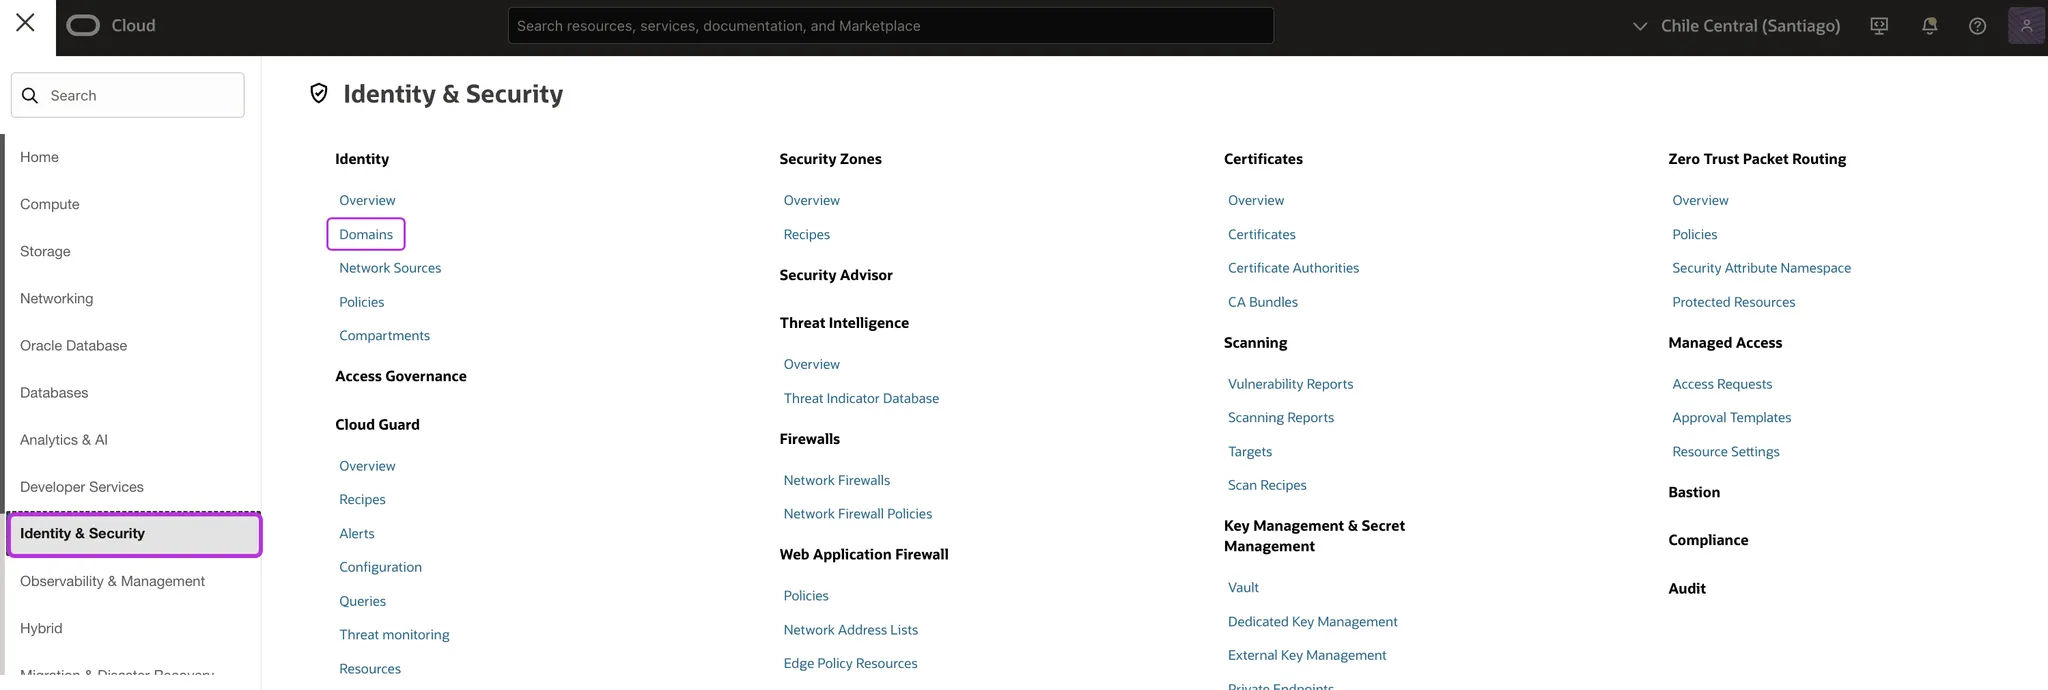2048x690 pixels.
Task: Click the magnifier icon in sidebar search
Action: tap(30, 95)
